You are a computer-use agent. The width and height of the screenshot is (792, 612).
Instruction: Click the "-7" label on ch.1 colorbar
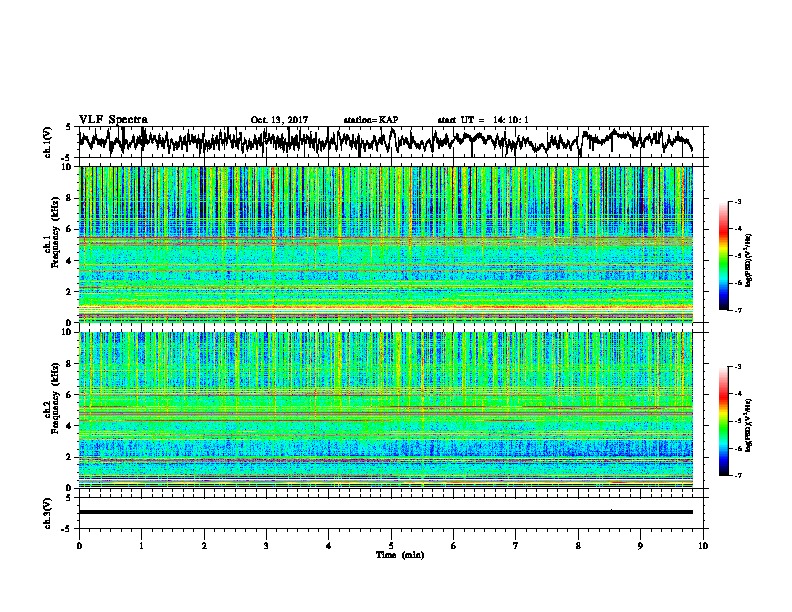[x=738, y=310]
